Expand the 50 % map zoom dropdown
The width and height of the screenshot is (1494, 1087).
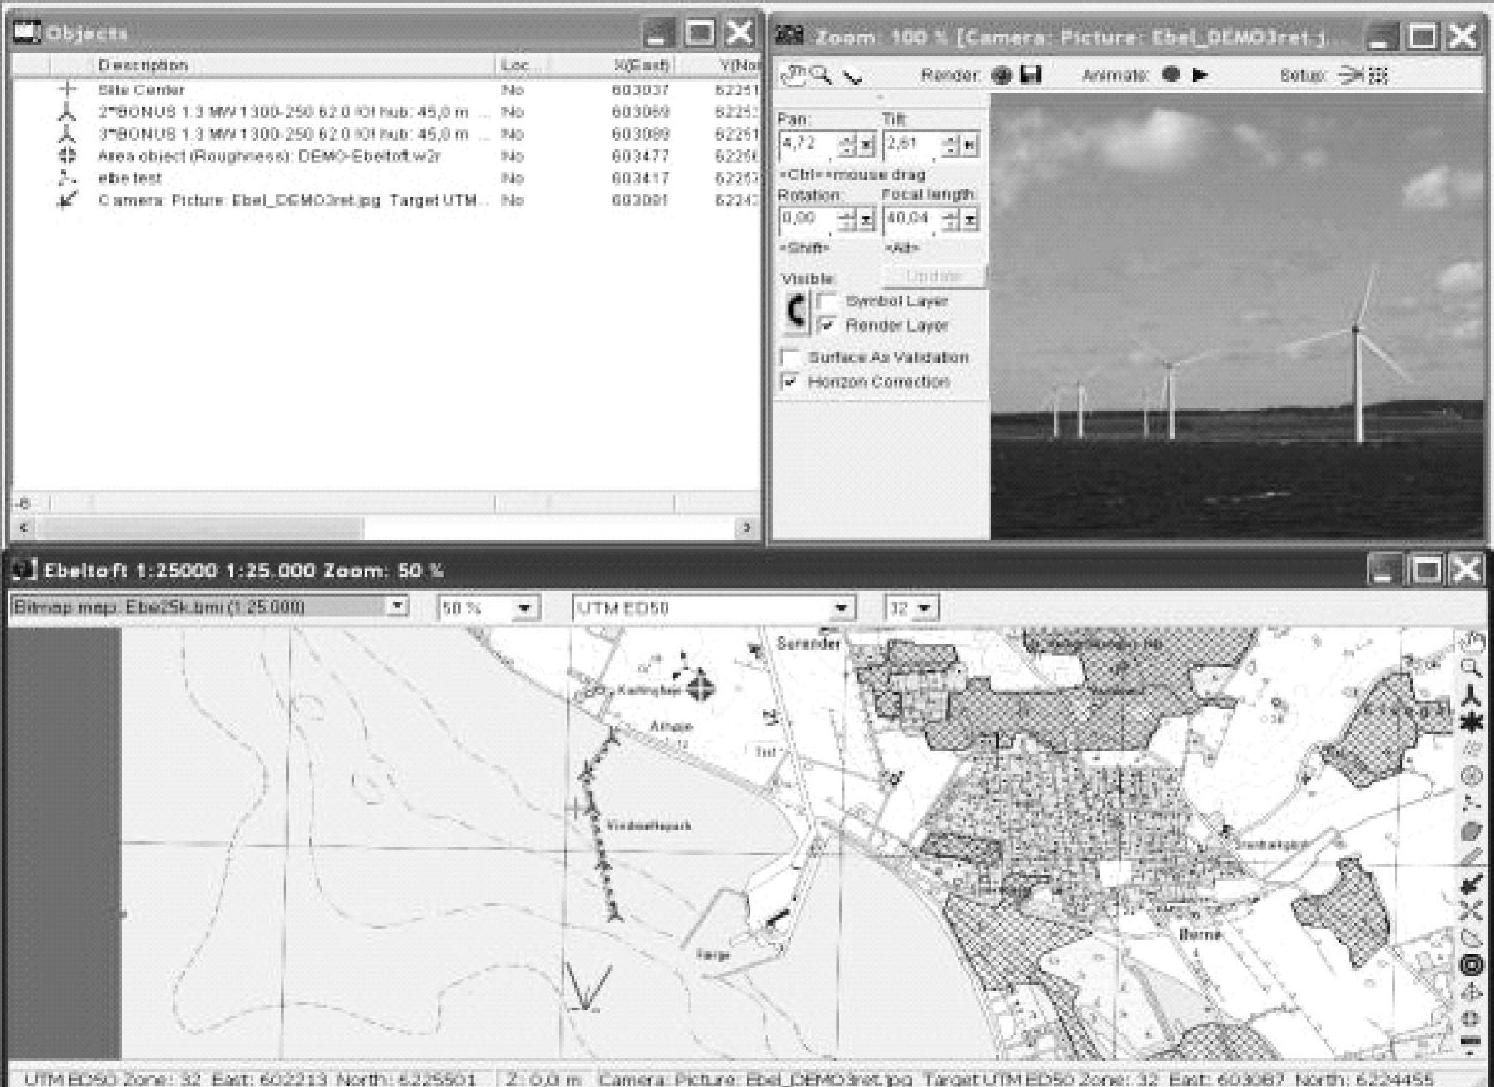[524, 608]
